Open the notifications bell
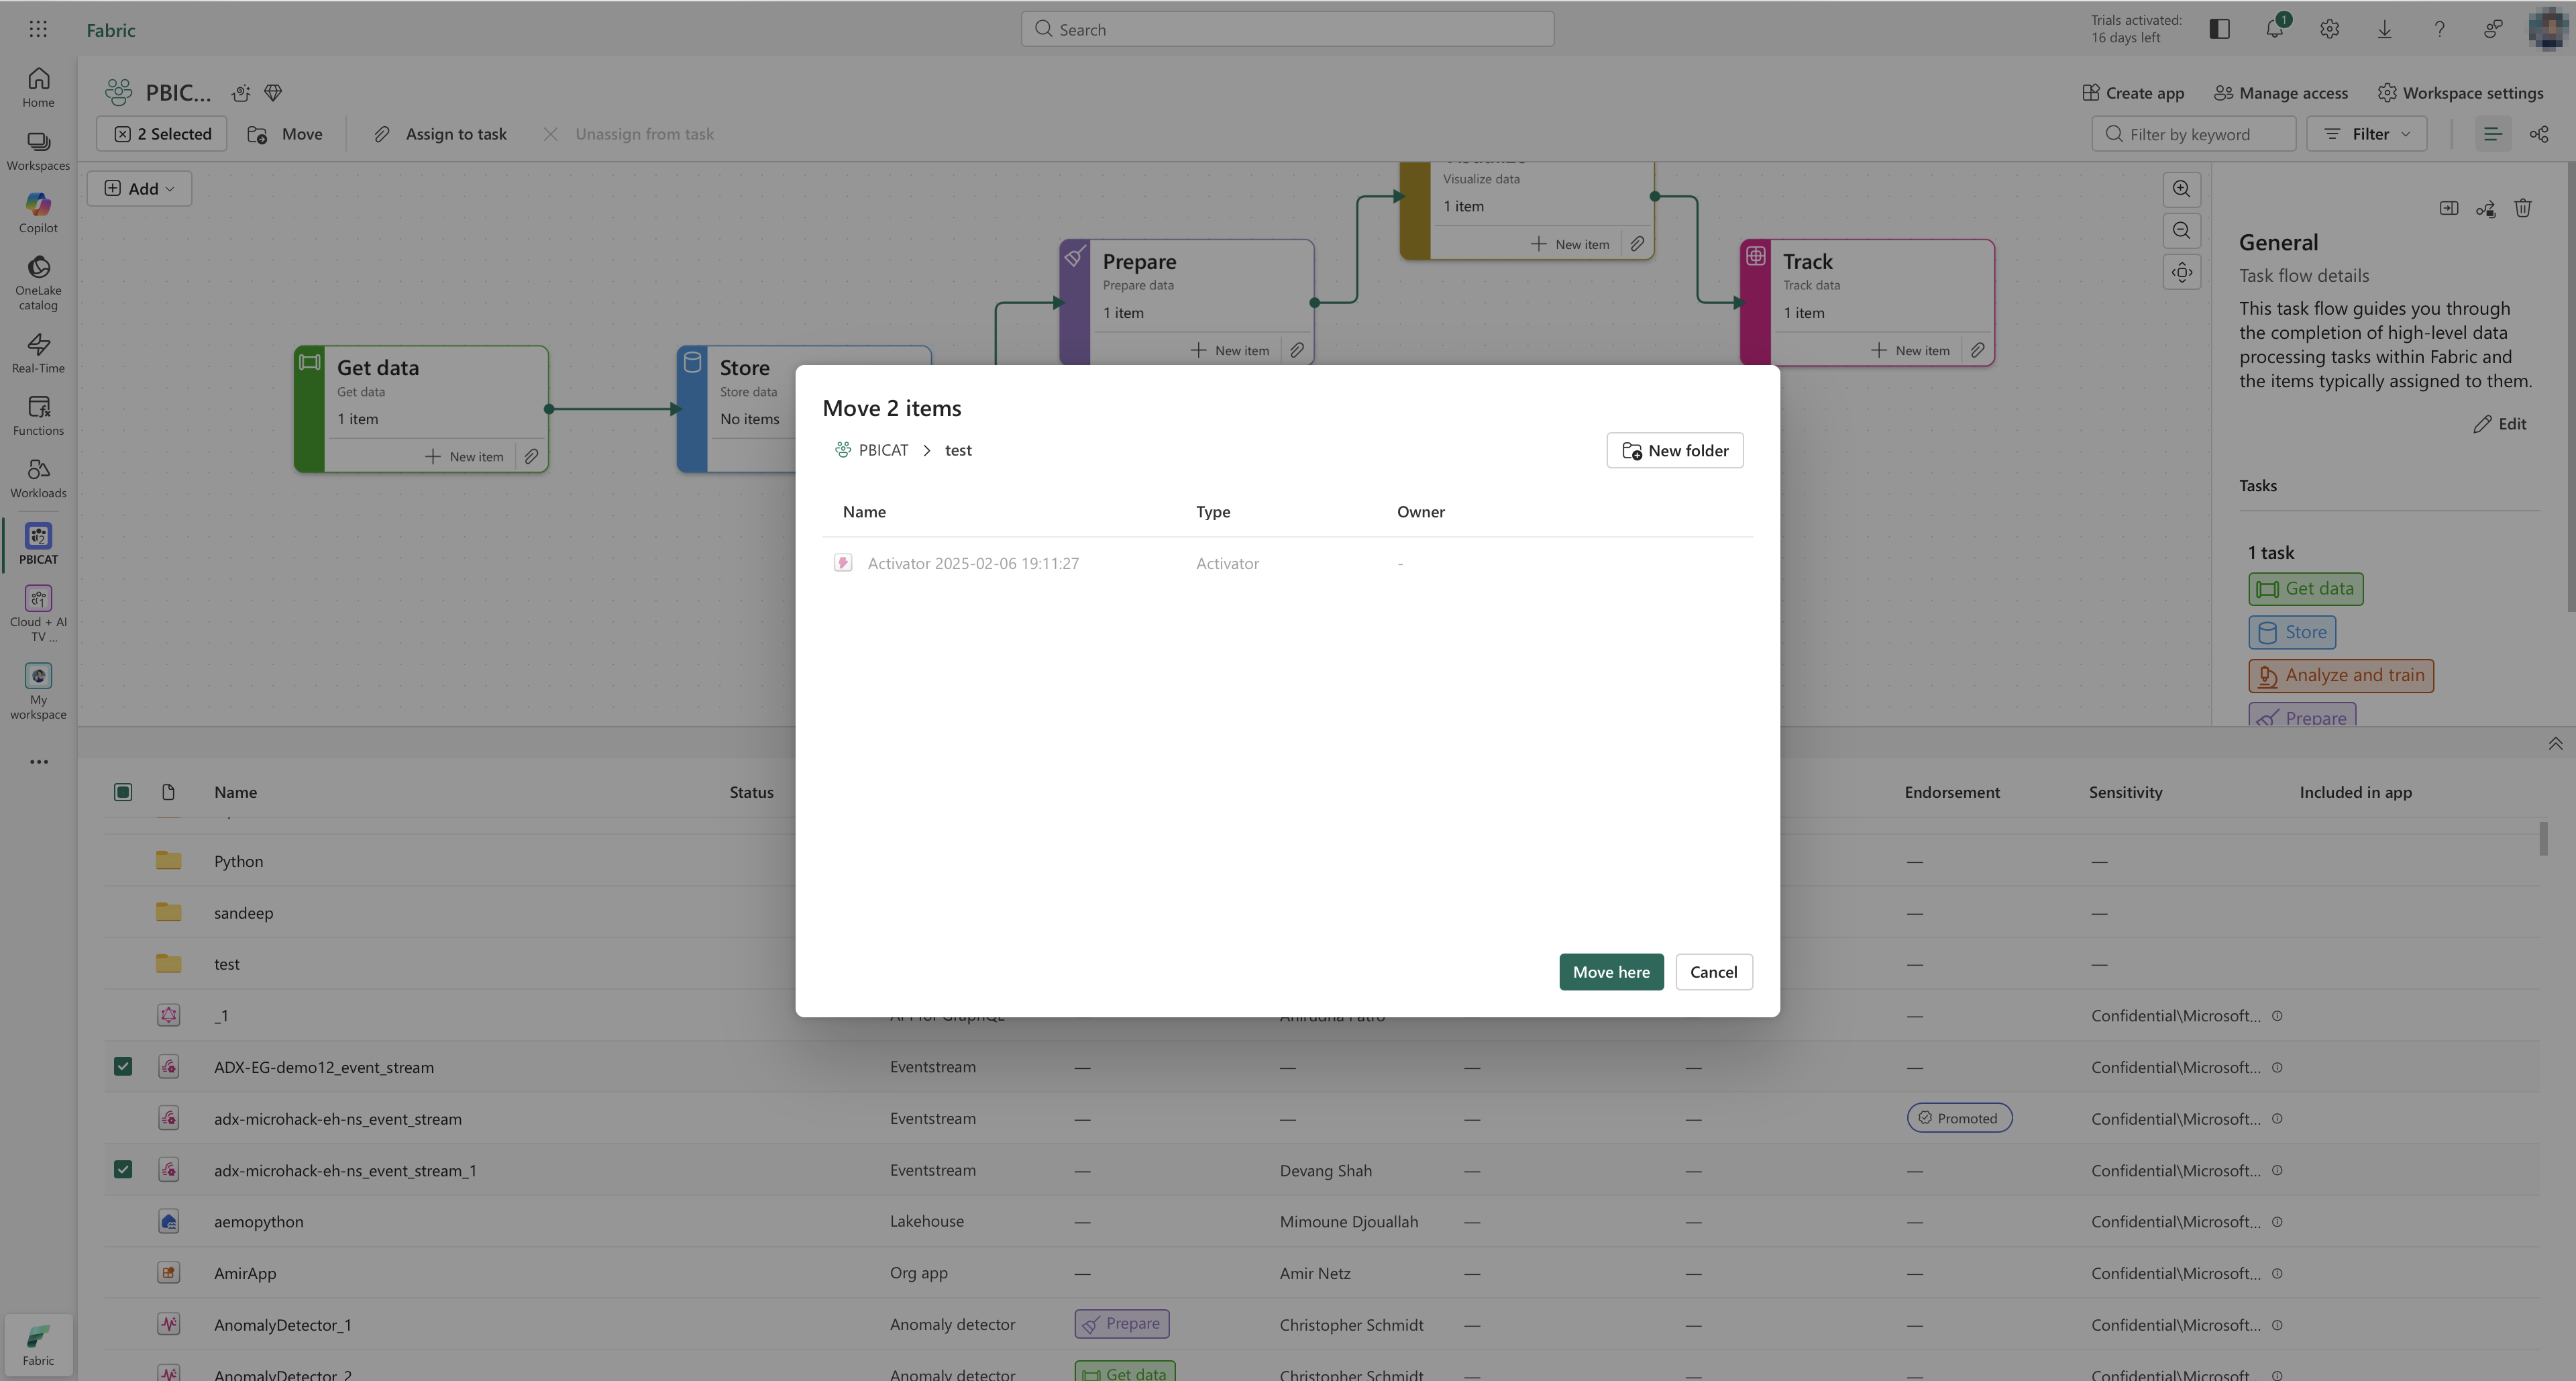 (x=2275, y=29)
